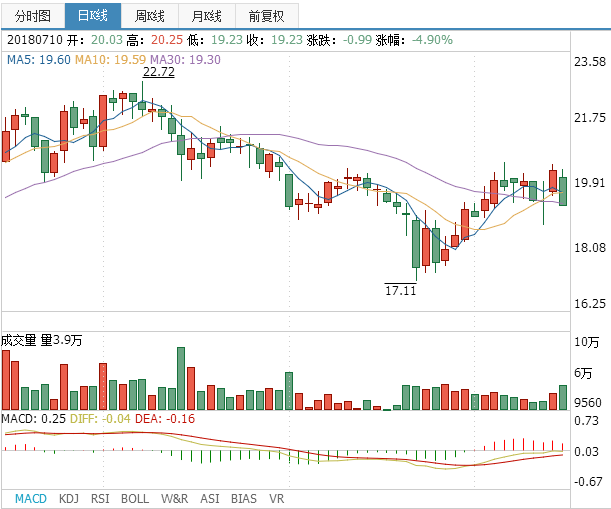Click the 22.72 high price label

tap(159, 72)
